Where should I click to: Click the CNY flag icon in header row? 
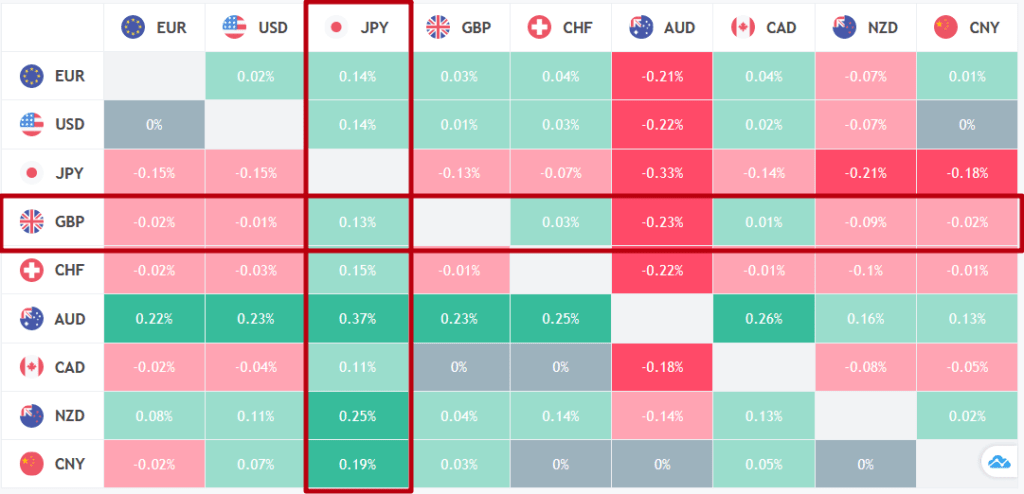point(945,27)
